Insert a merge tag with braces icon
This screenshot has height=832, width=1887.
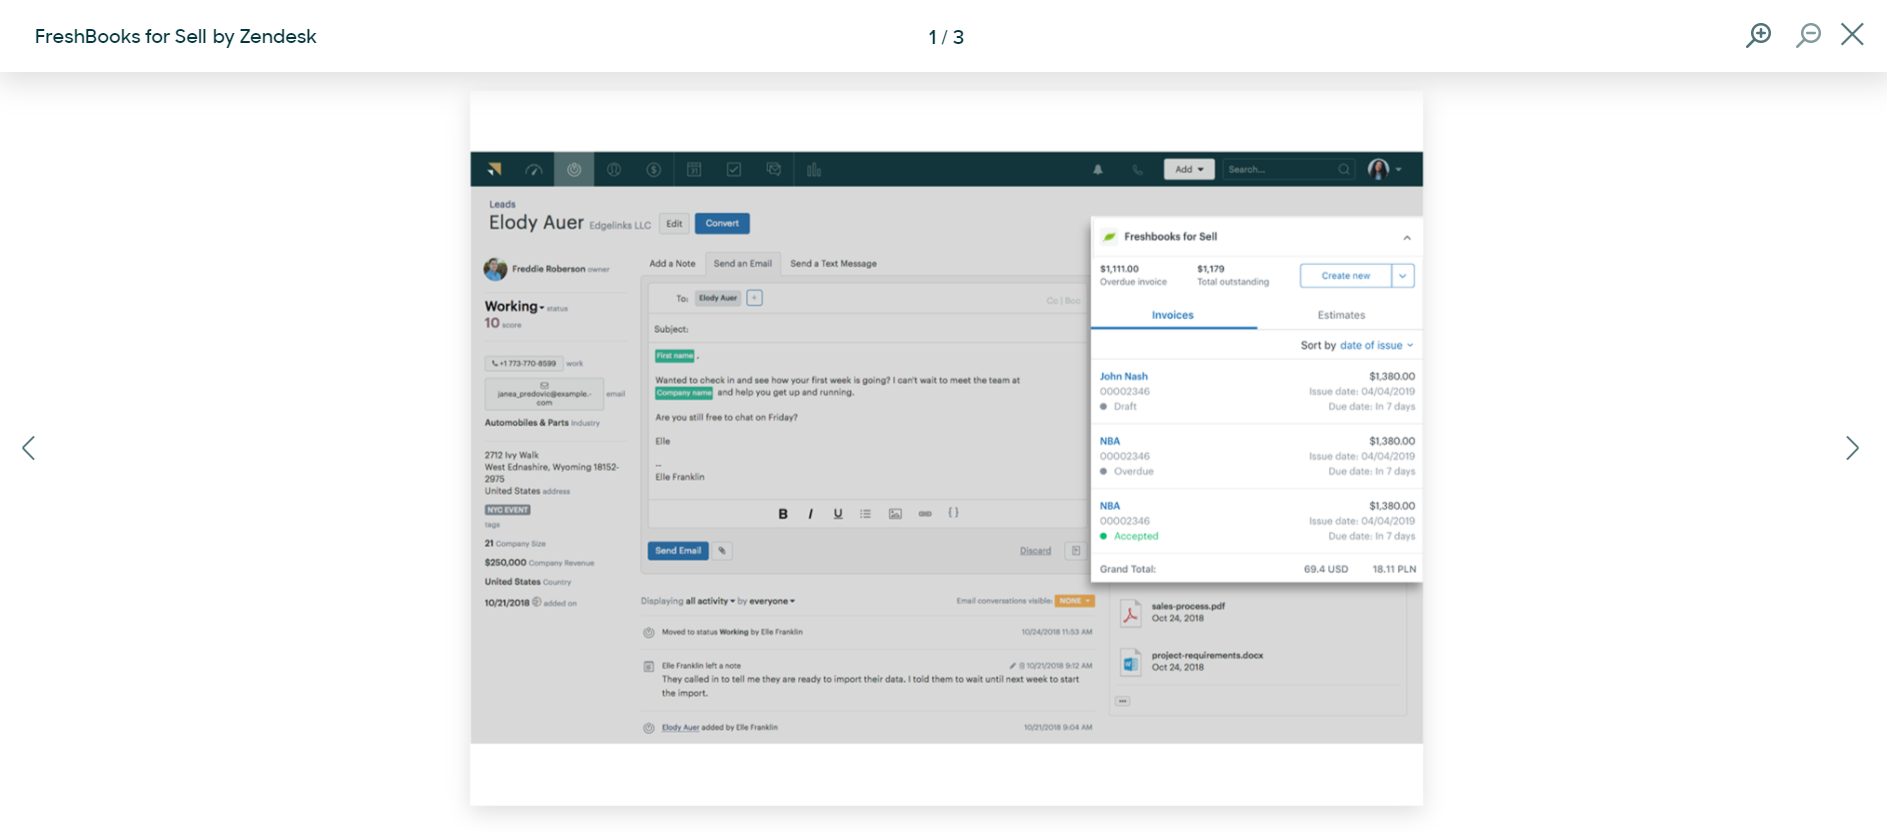[x=954, y=513]
